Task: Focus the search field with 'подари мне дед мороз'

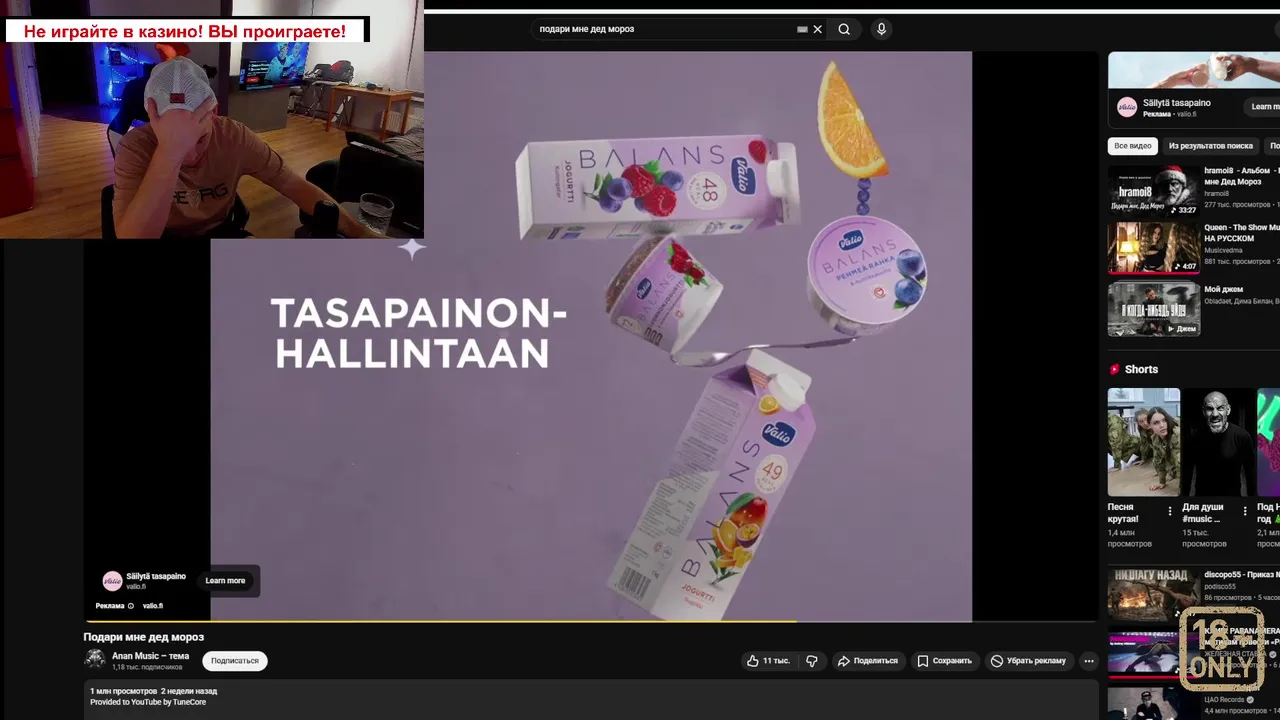Action: point(665,29)
